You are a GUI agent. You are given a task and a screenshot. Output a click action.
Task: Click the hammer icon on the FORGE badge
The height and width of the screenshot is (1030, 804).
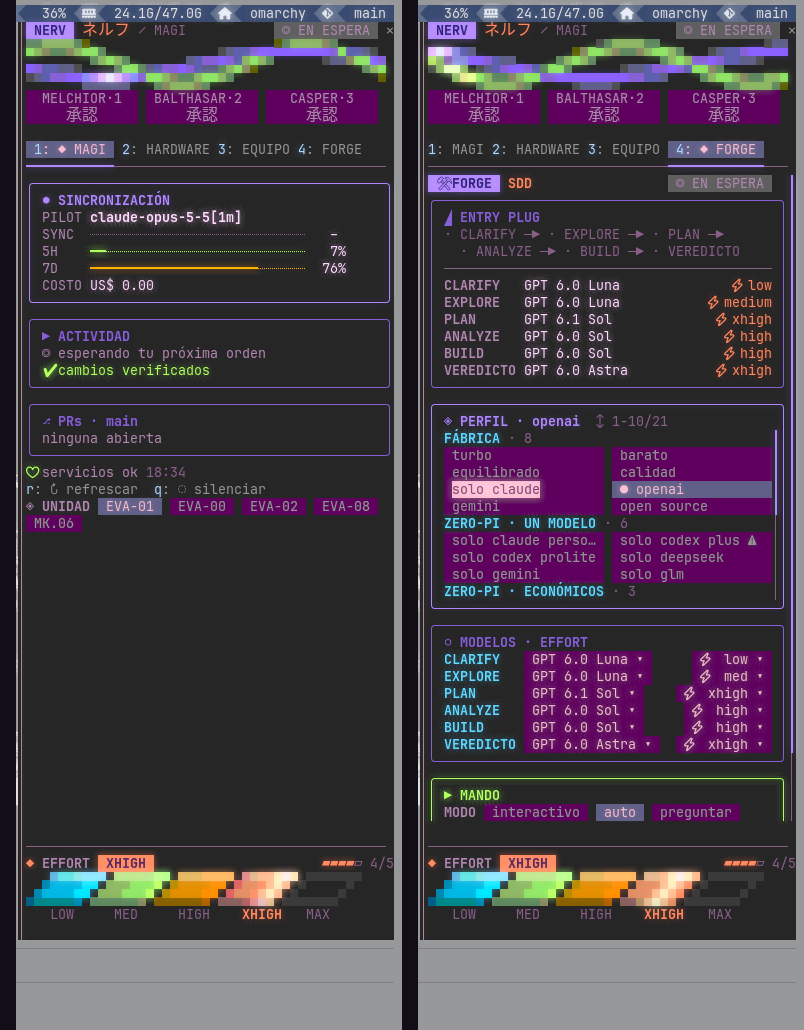pyautogui.click(x=445, y=183)
